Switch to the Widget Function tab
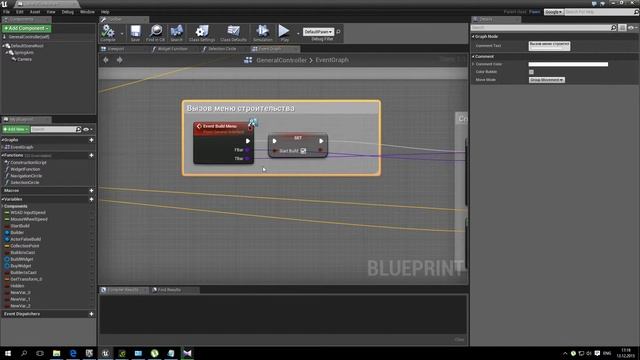This screenshot has height=360, width=640. [172, 49]
